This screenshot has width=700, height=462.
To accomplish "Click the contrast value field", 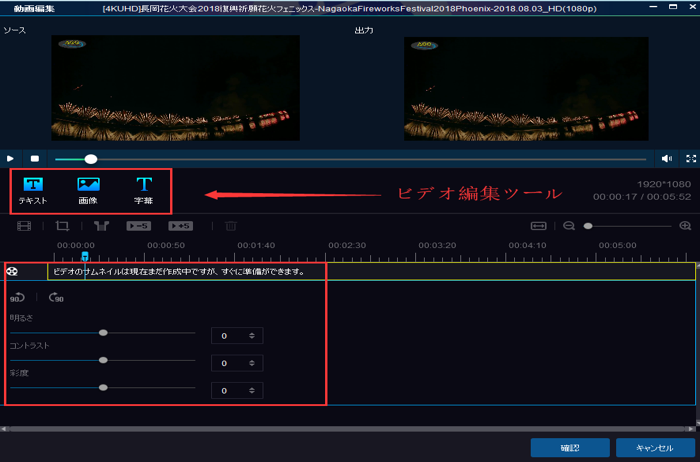I will (x=237, y=363).
